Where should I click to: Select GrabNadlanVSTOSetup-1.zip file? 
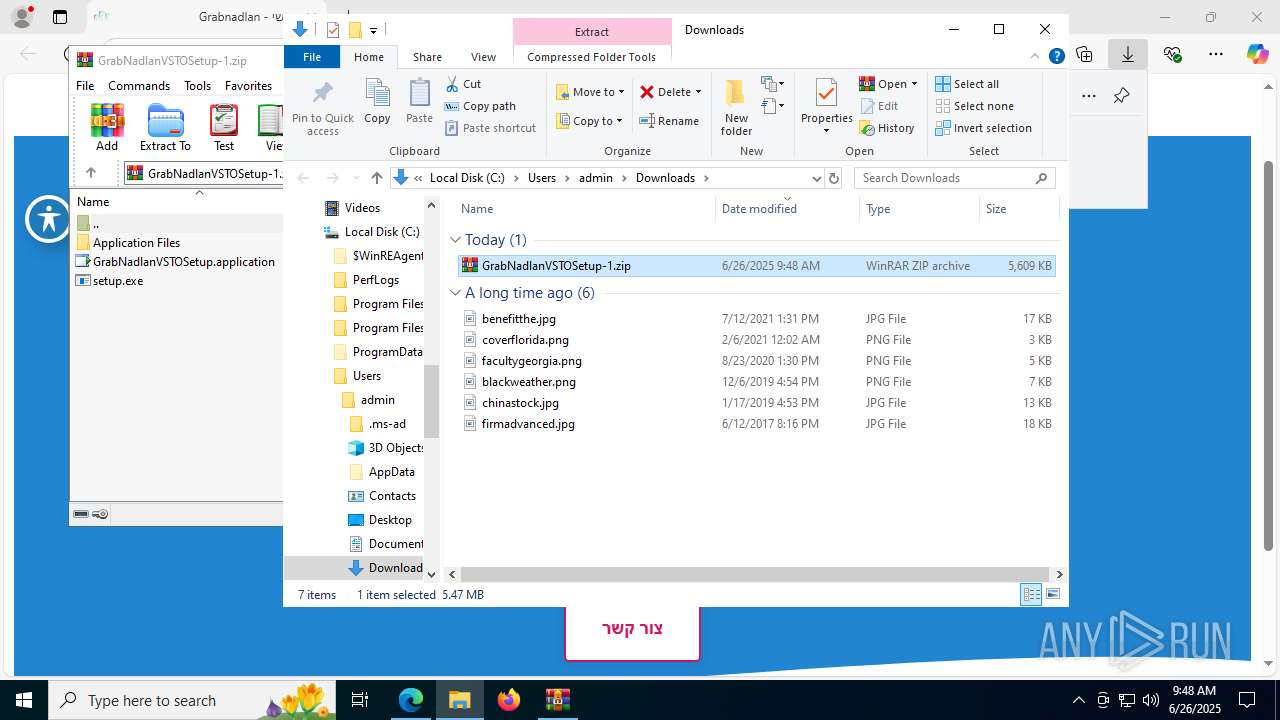pos(756,266)
